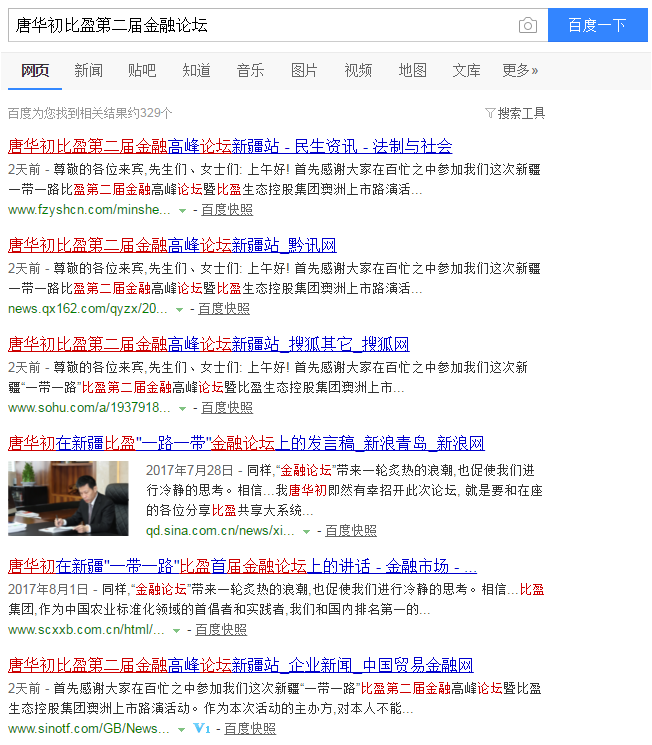Expand dropdown arrow next to sinotf.com URL

point(181,729)
